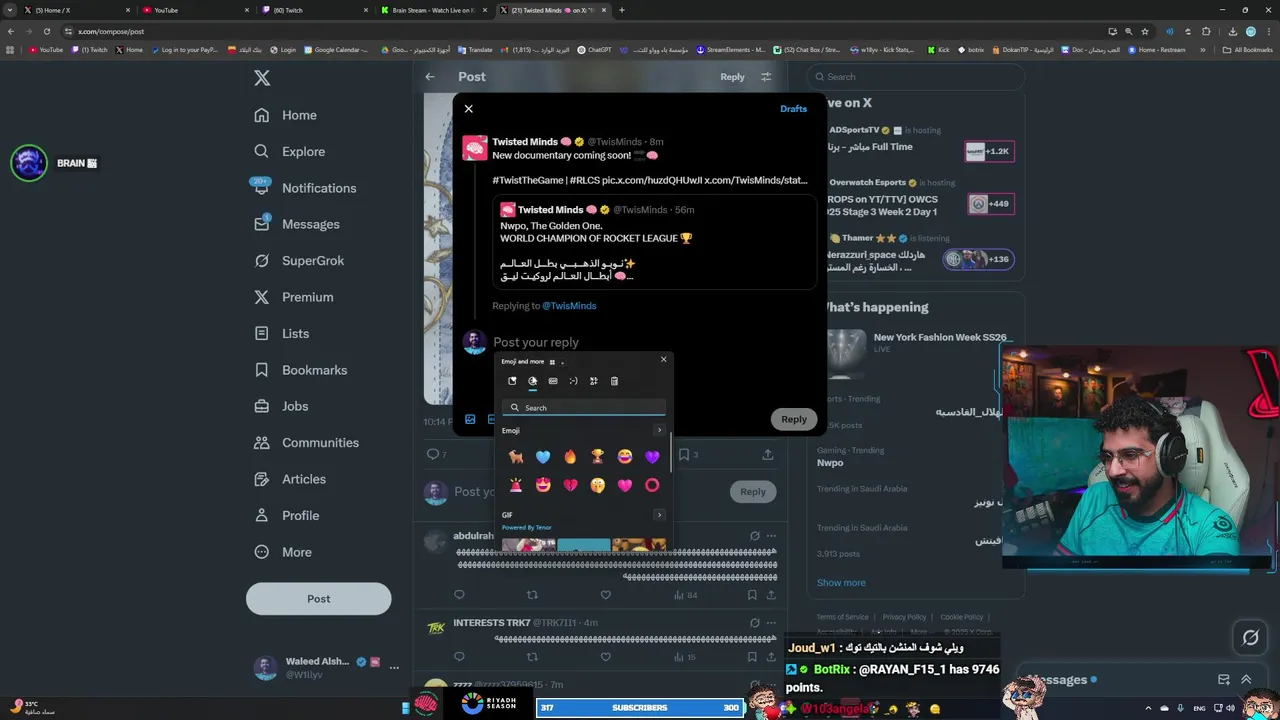Insert the red hollow circle emoji
Viewport: 1280px width, 720px height.
point(652,485)
